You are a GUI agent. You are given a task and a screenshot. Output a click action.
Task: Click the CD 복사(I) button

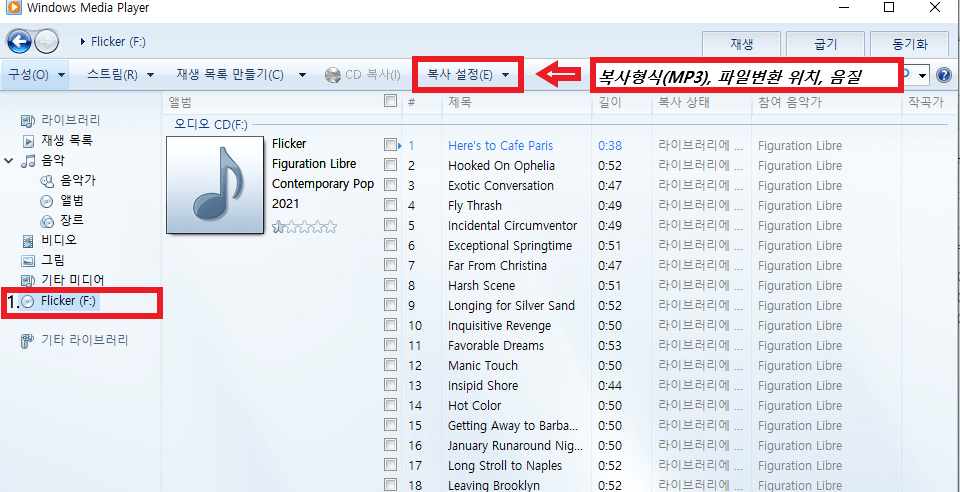[x=362, y=75]
